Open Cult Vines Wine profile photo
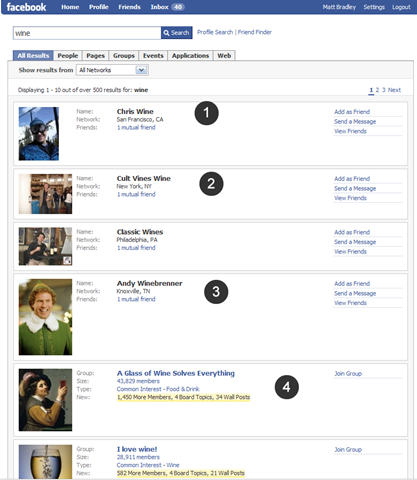 pyautogui.click(x=45, y=194)
